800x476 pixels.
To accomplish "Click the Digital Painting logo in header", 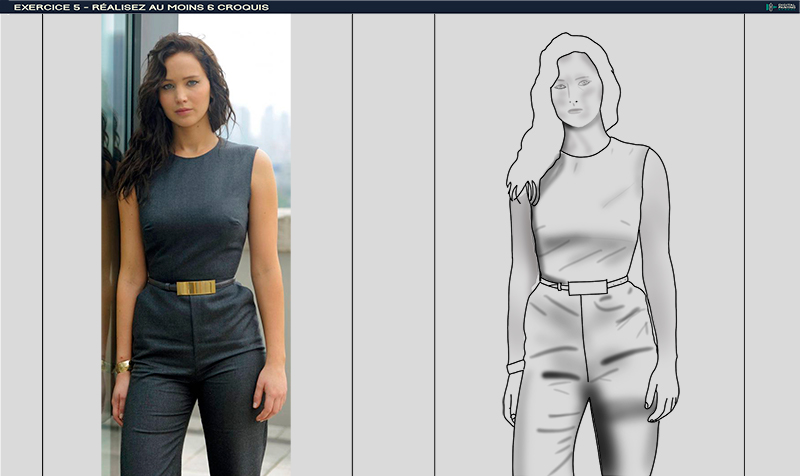I will pyautogui.click(x=779, y=6).
